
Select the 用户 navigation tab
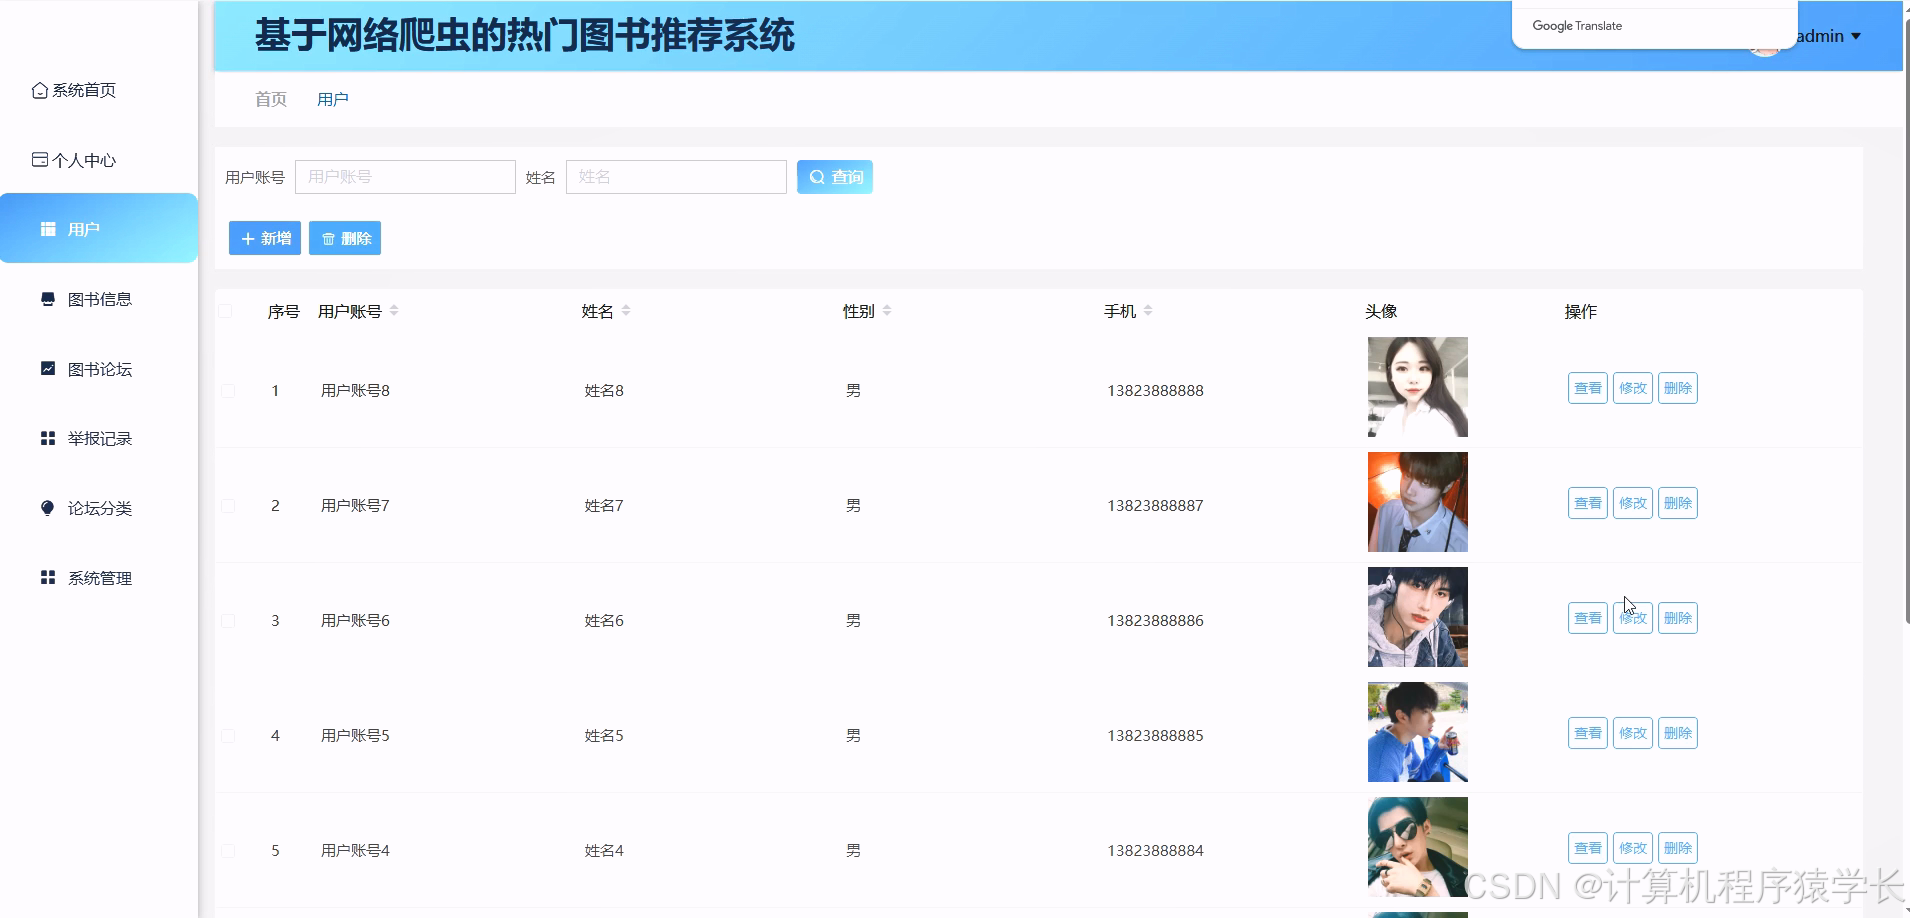coord(332,99)
